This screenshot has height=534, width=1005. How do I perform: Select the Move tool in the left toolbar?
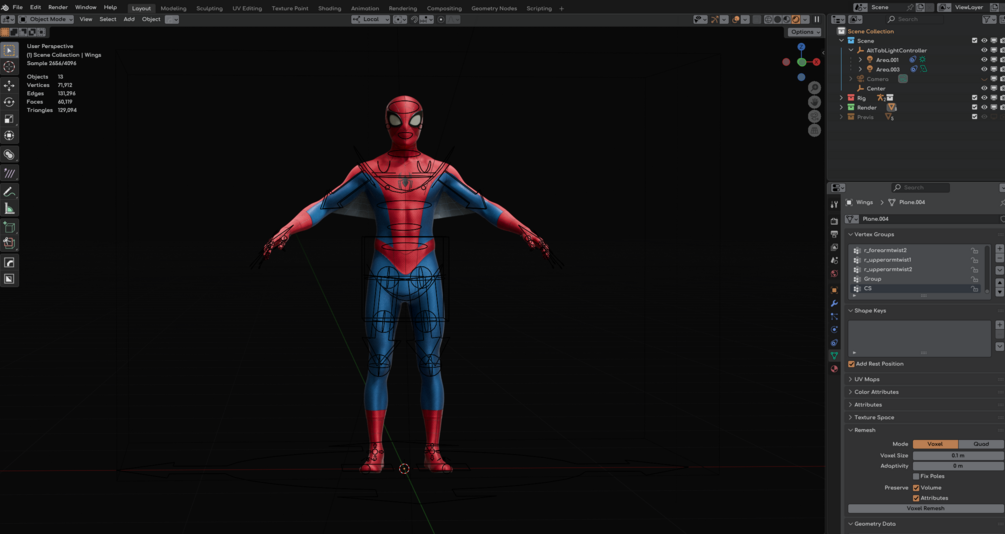(x=9, y=85)
